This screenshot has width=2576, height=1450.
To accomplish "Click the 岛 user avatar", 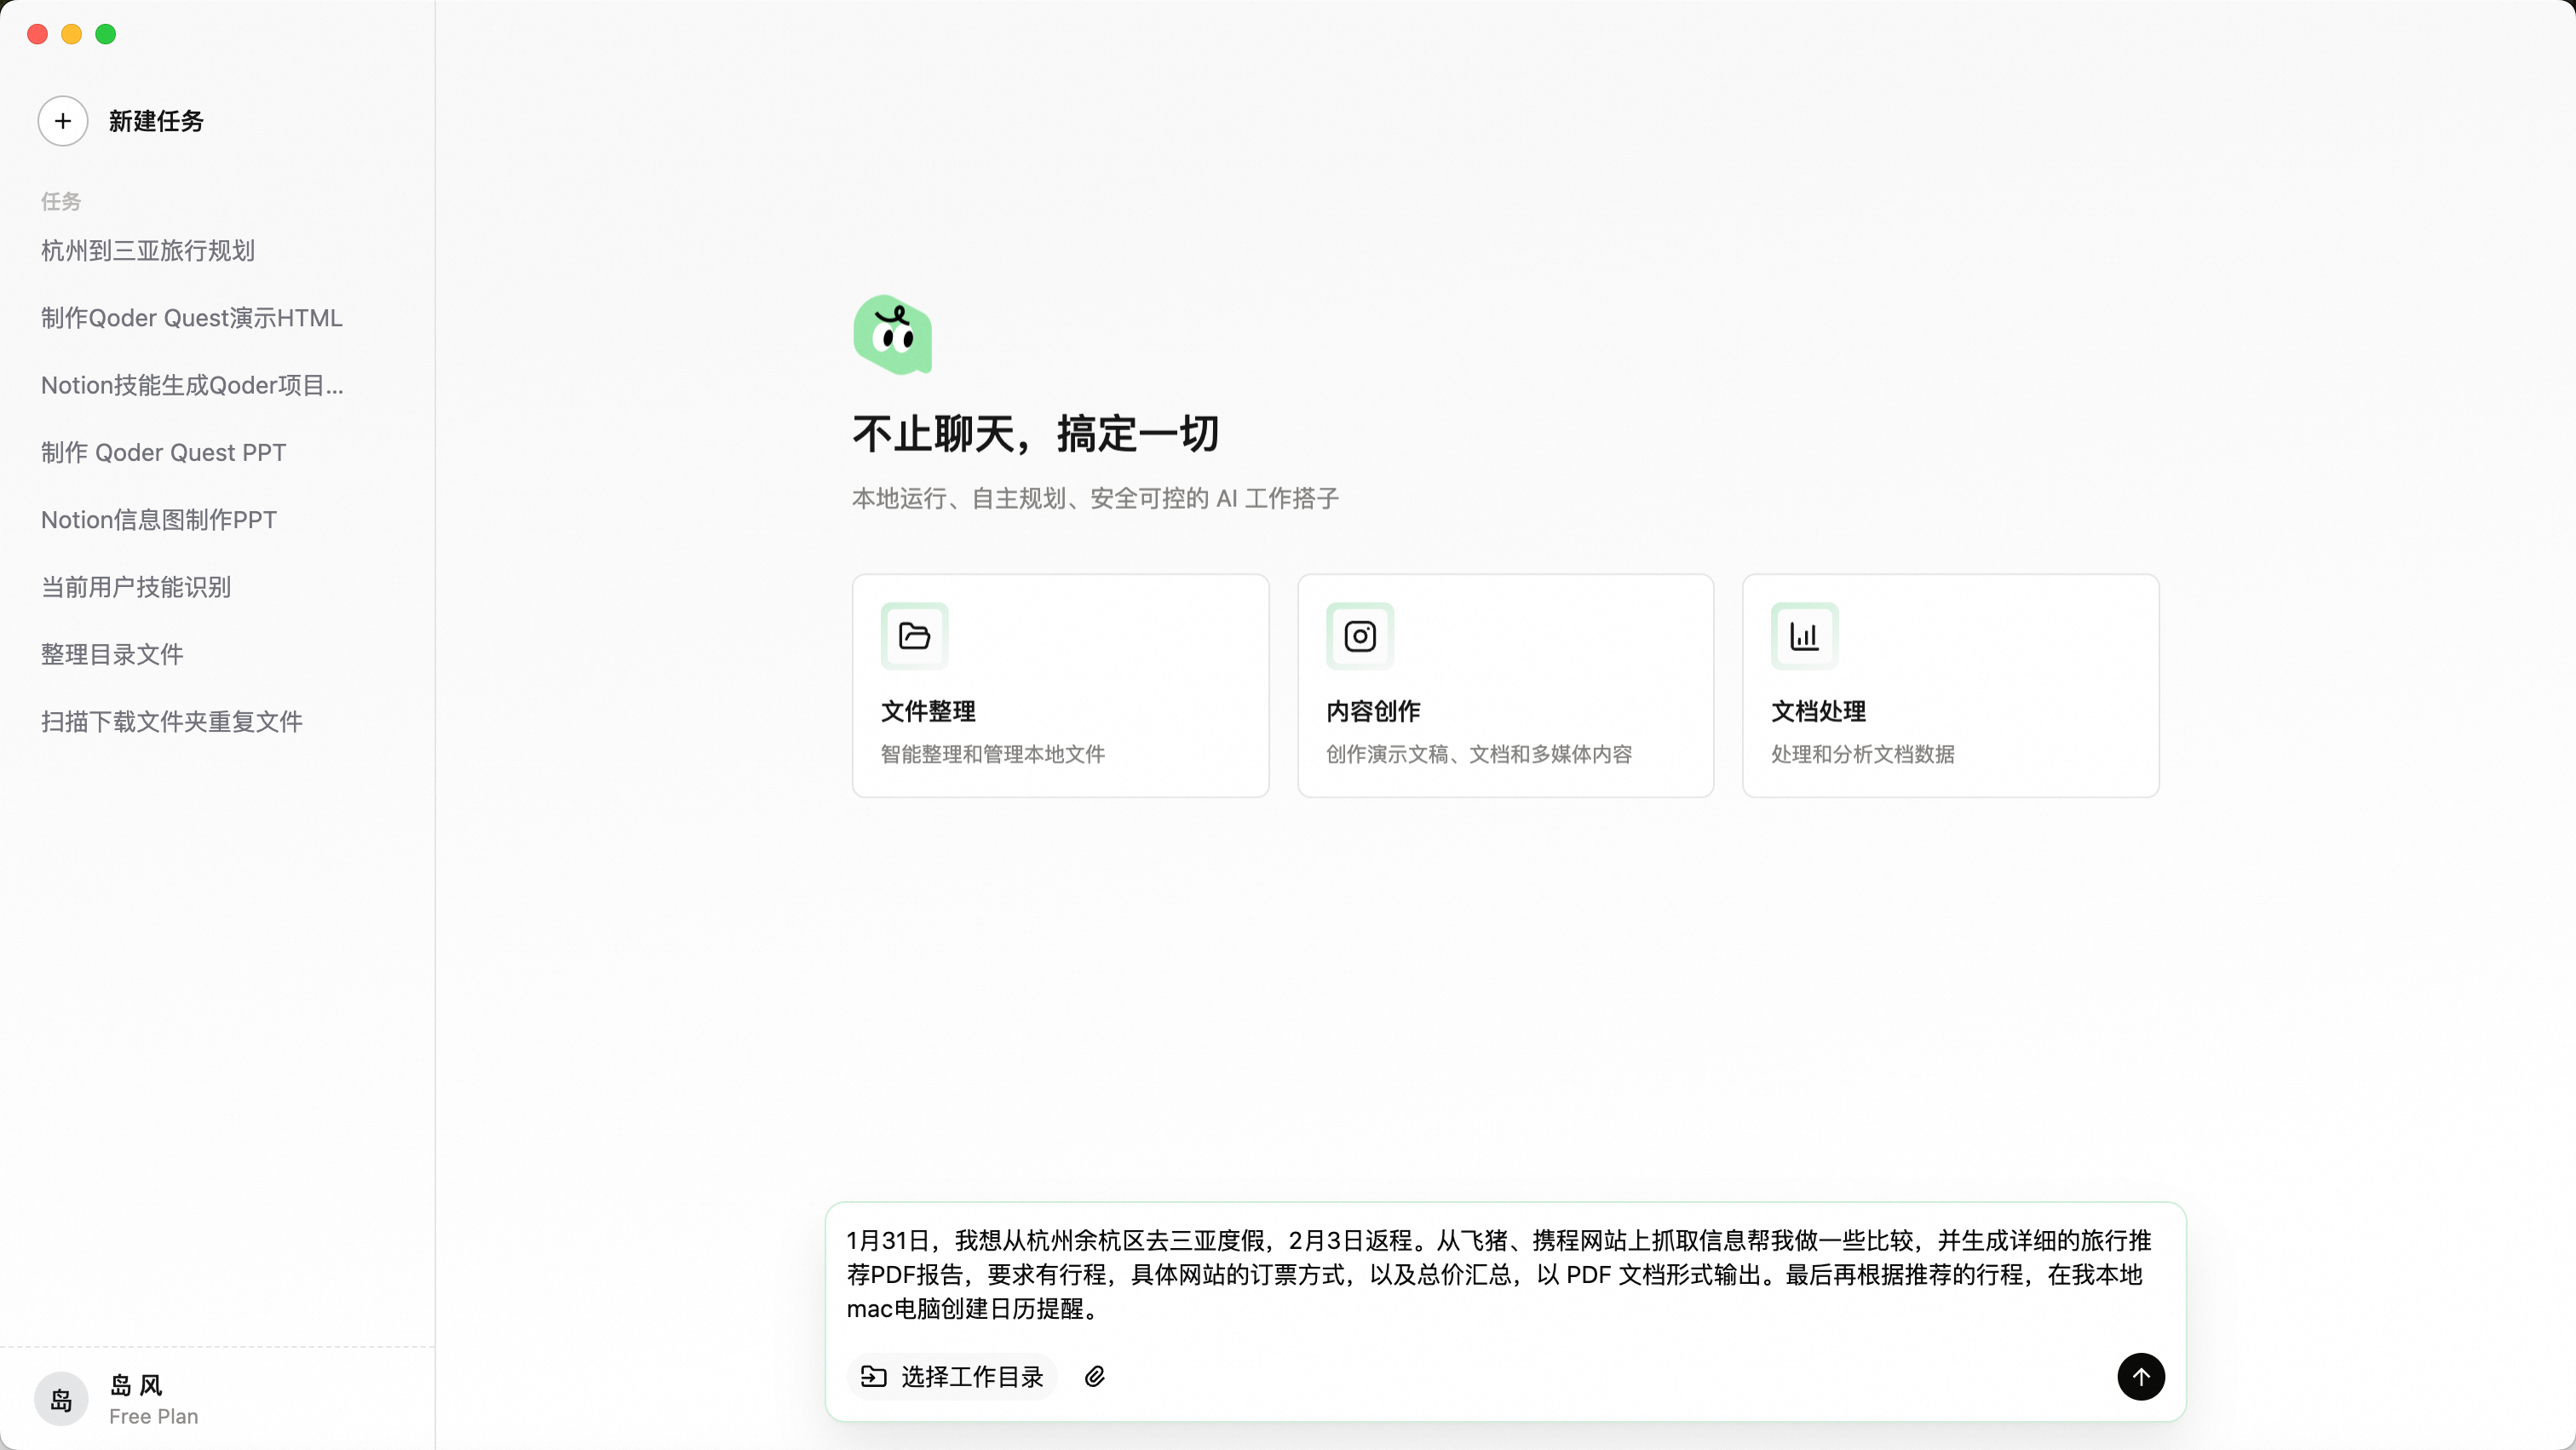I will pyautogui.click(x=61, y=1399).
